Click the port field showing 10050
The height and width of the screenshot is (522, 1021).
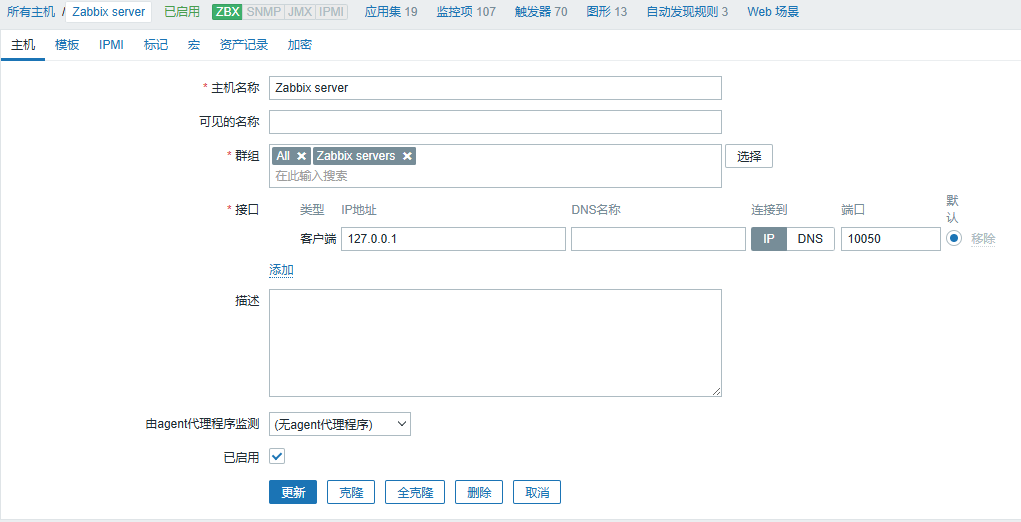point(891,239)
